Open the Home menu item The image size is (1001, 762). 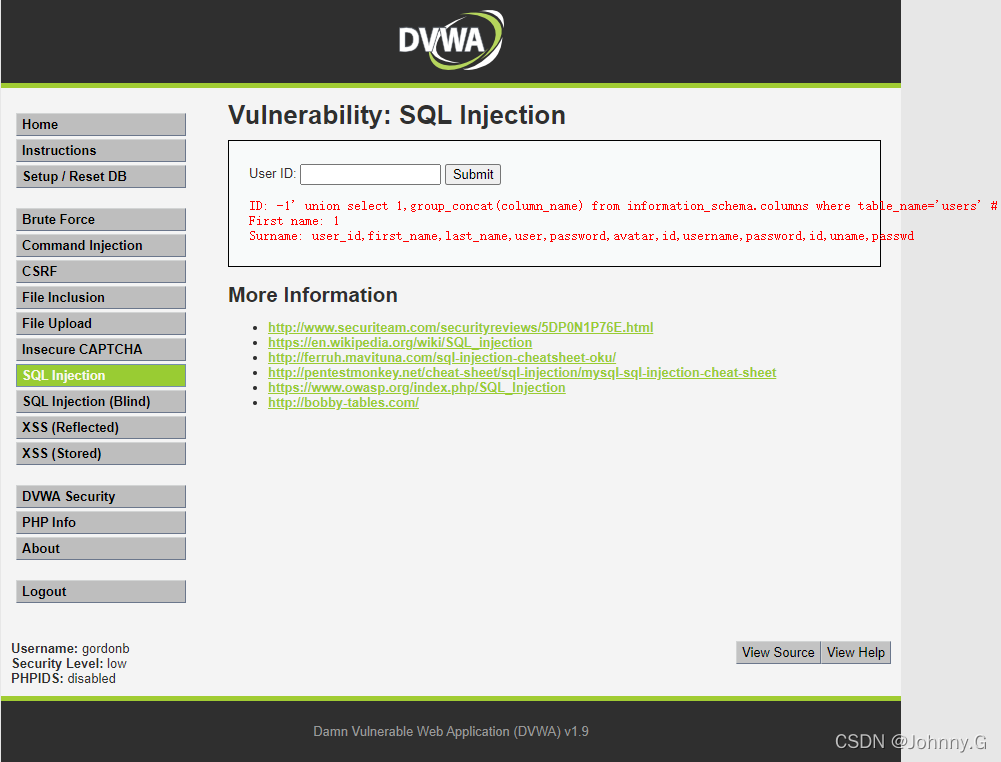point(101,124)
